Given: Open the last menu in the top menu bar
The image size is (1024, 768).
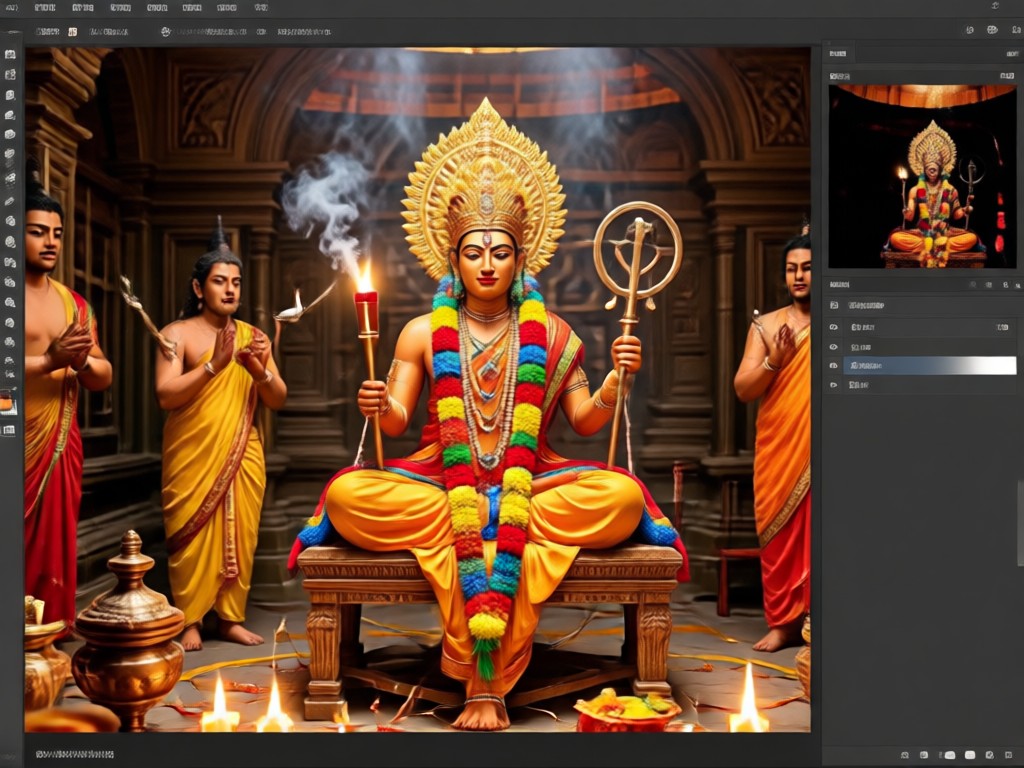Looking at the screenshot, I should coord(261,8).
